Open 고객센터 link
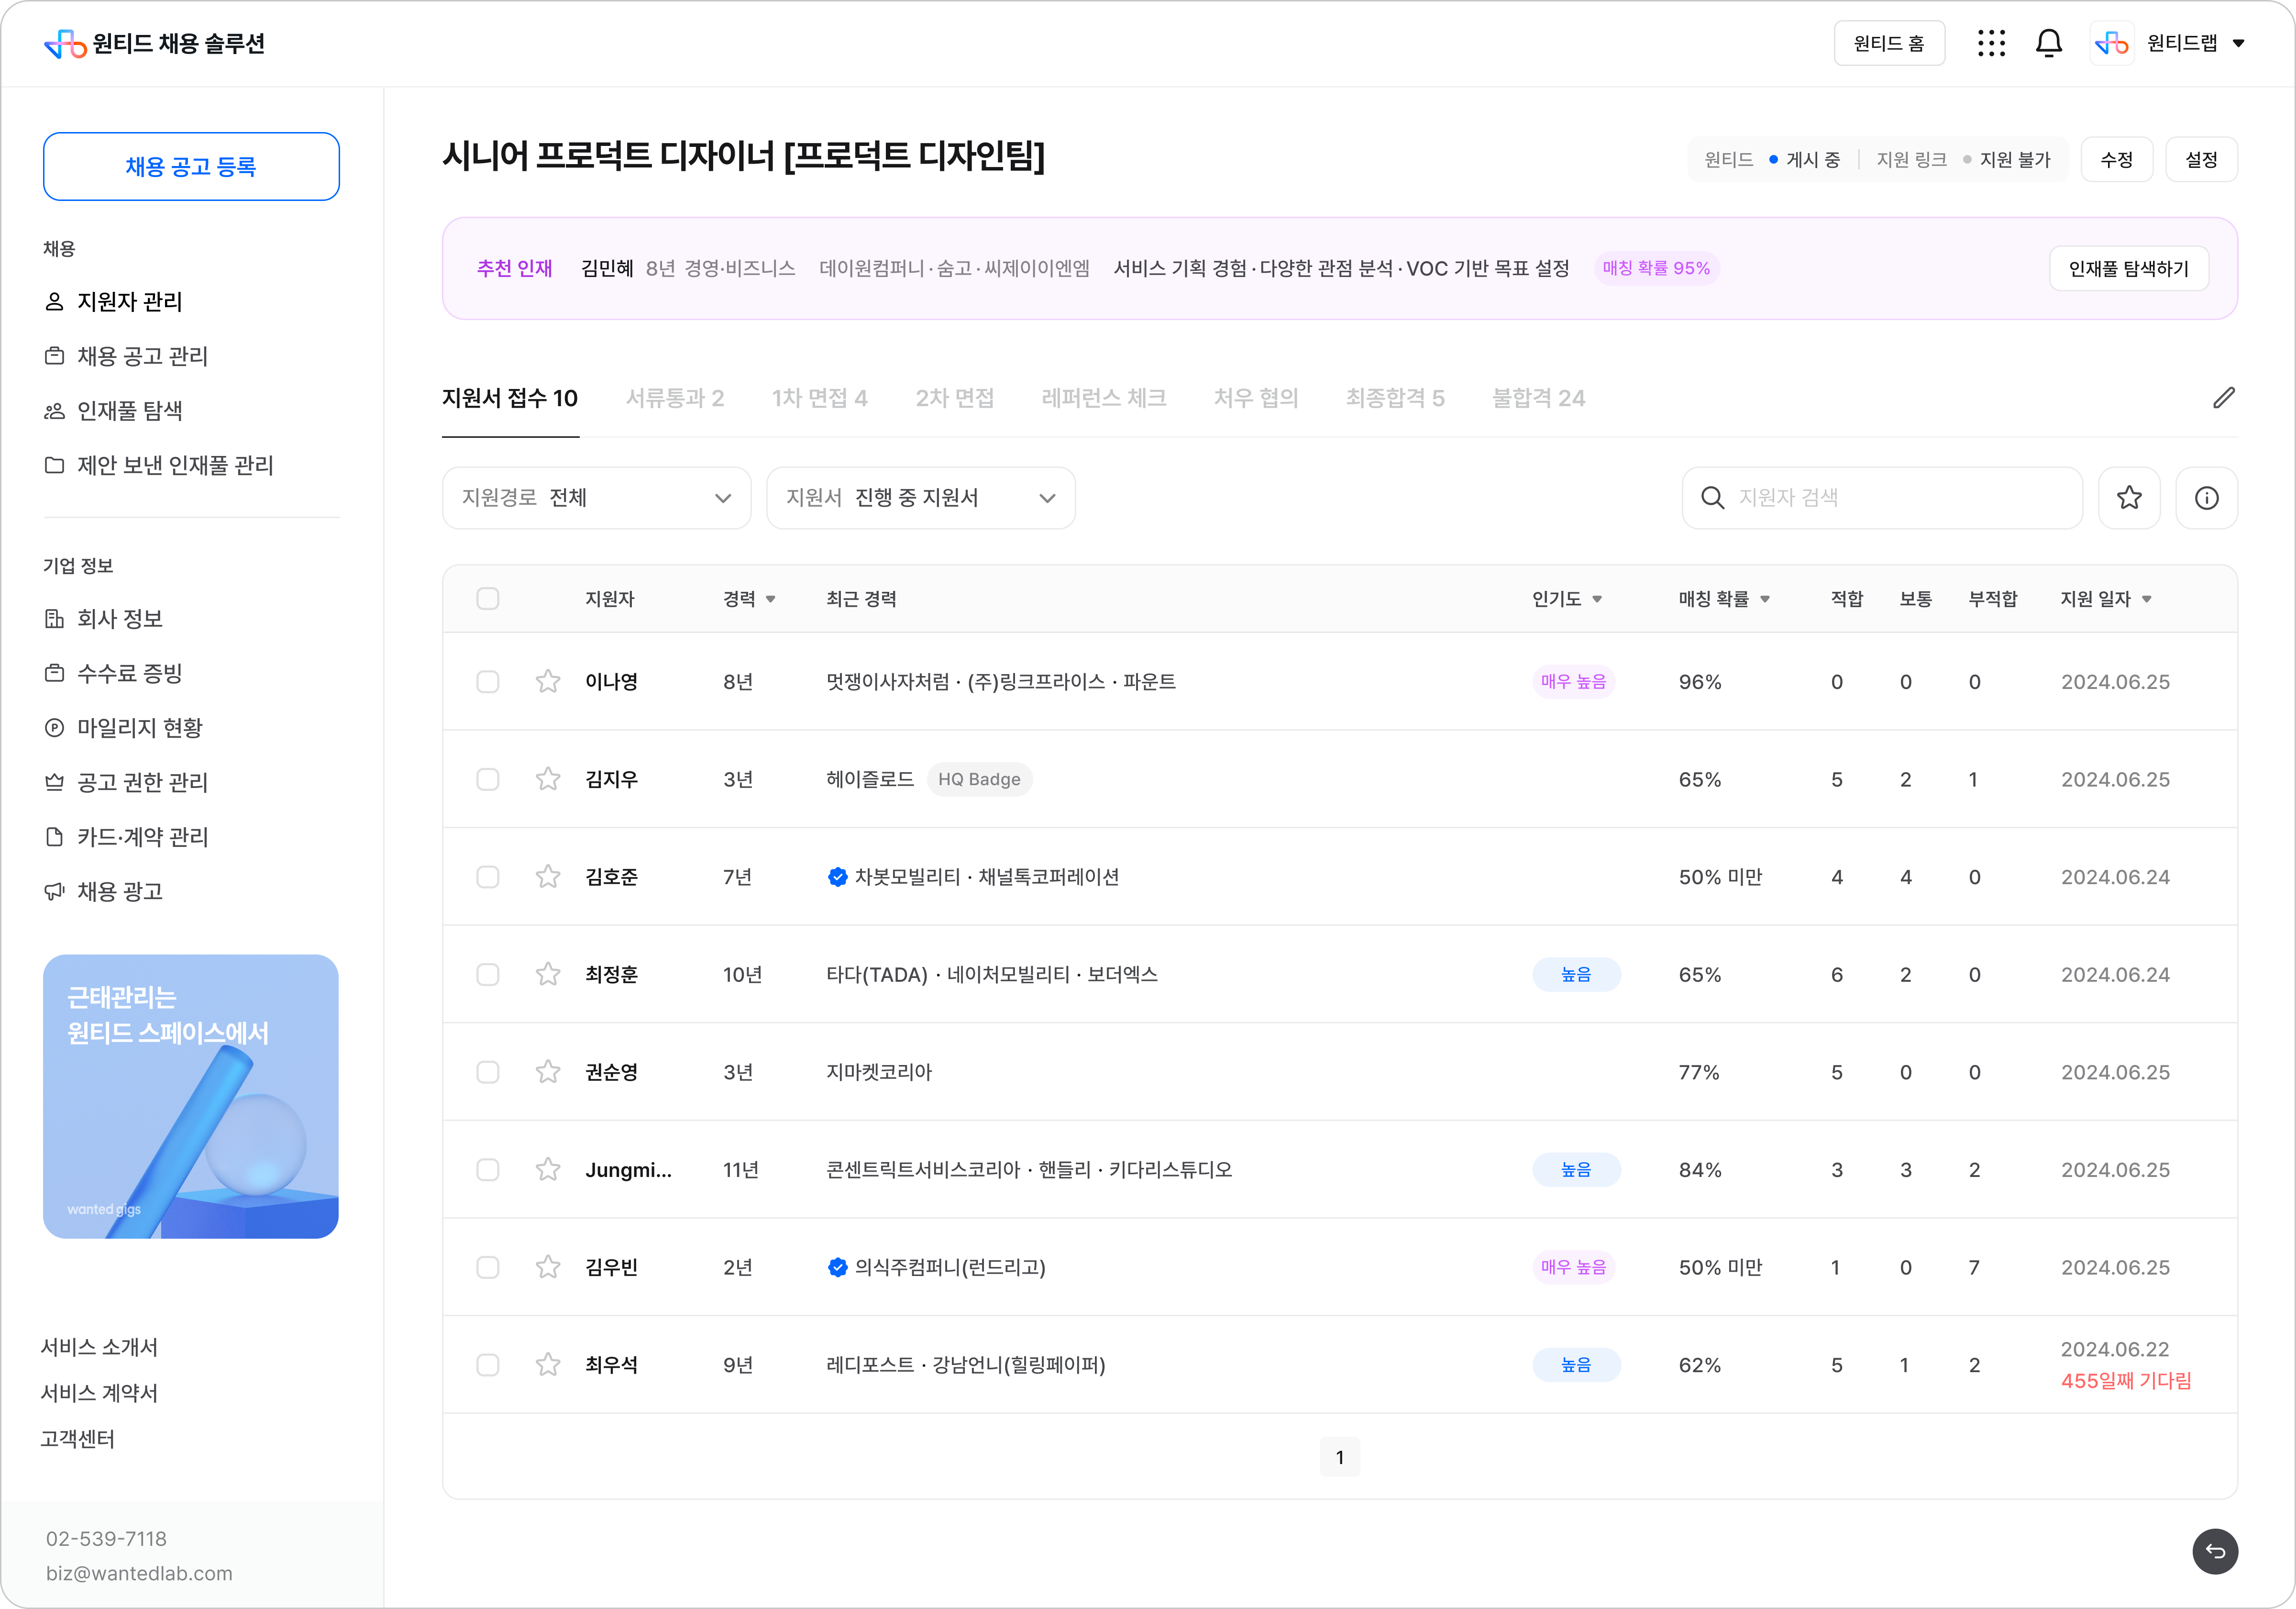This screenshot has width=2296, height=1609. click(77, 1439)
